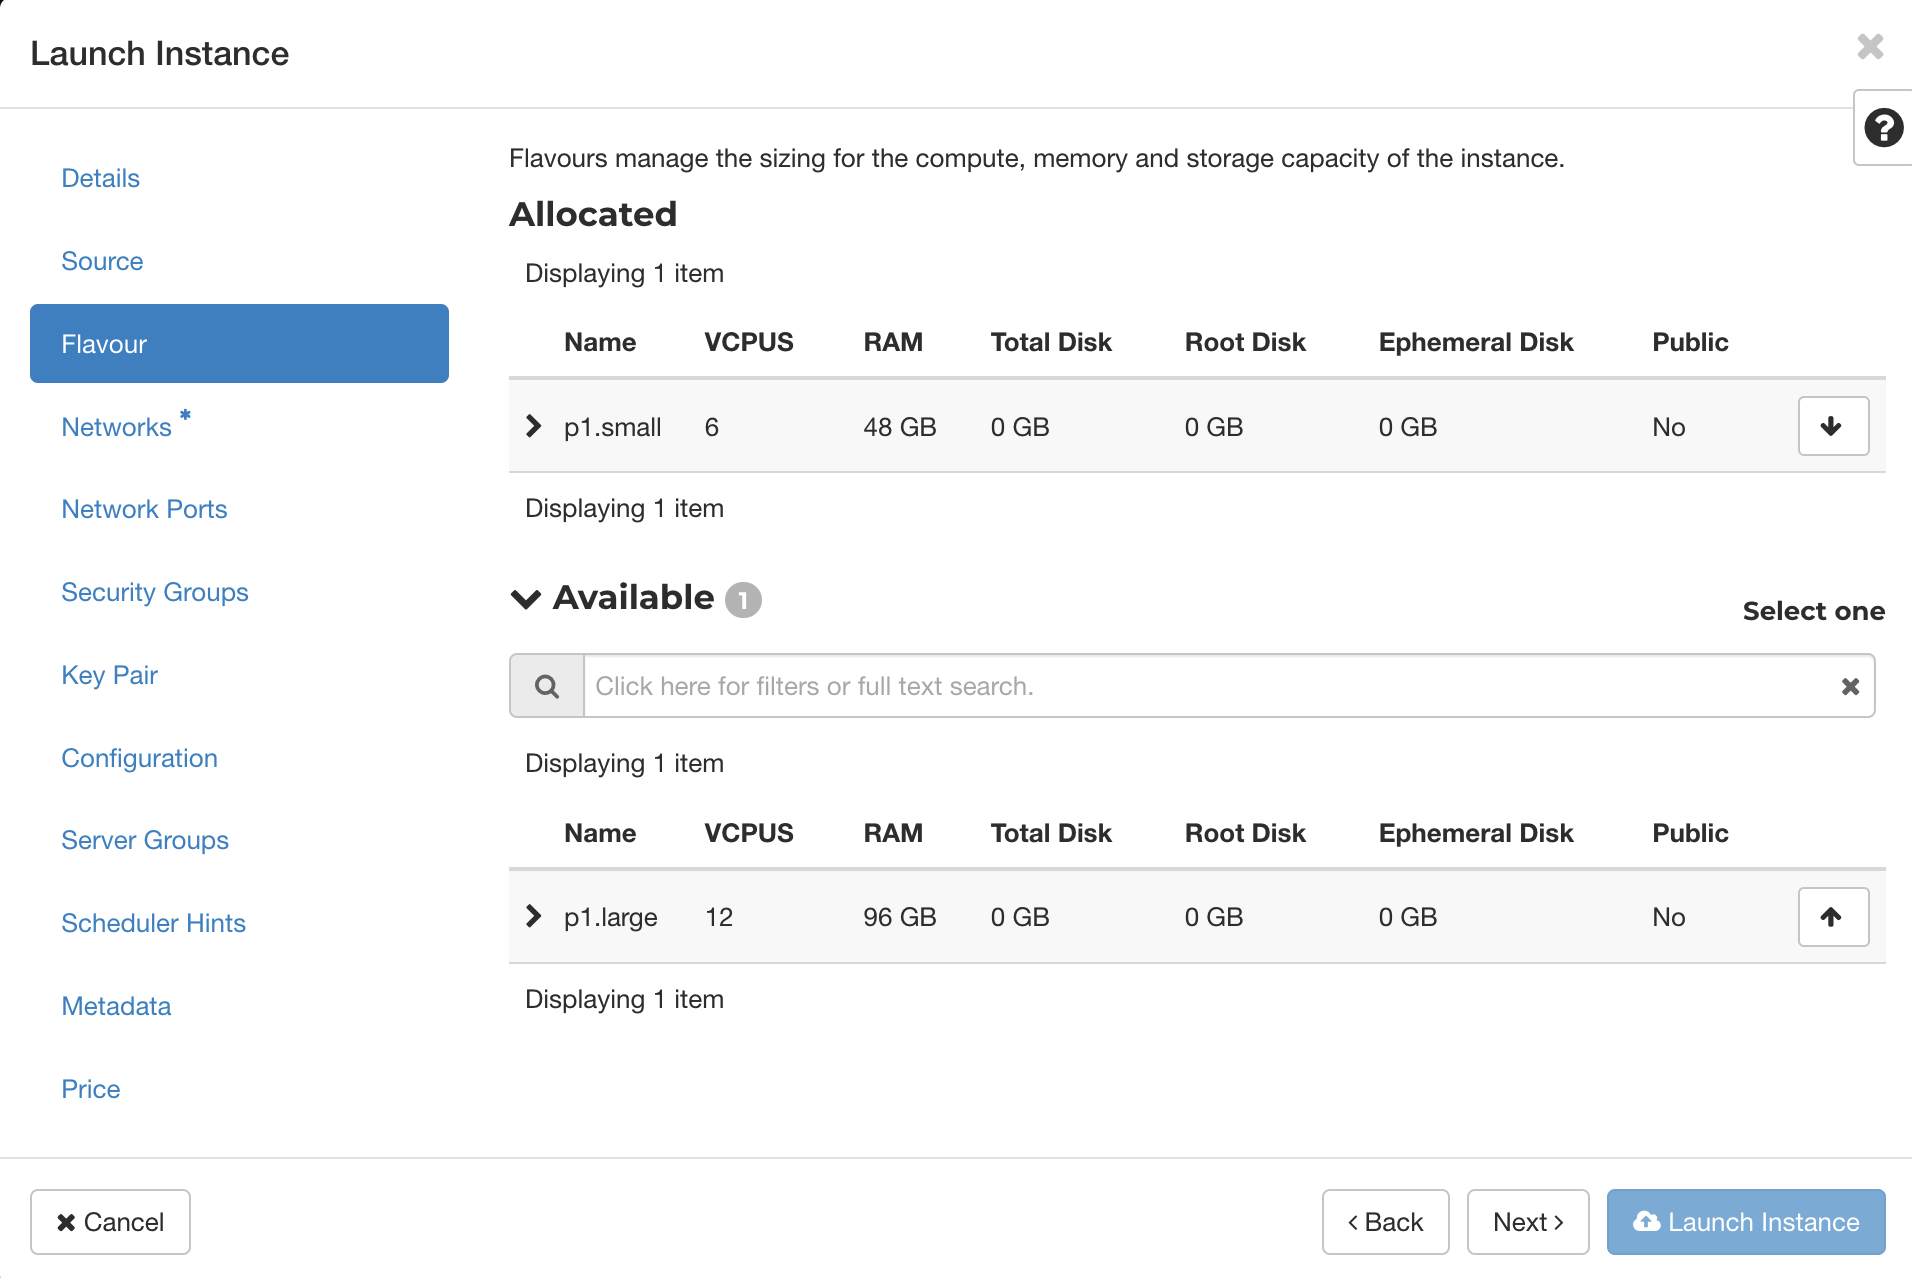
Task: Click the Cancel button
Action: tap(110, 1222)
